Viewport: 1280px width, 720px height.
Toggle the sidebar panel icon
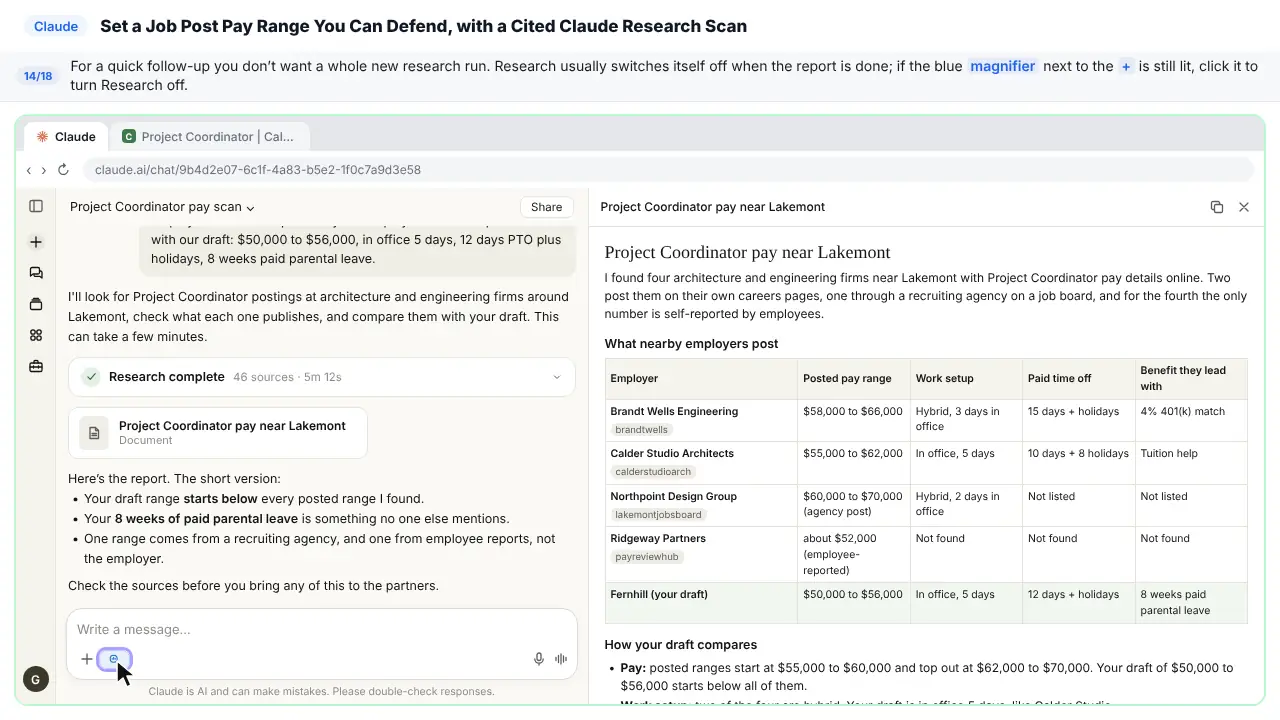pos(36,206)
